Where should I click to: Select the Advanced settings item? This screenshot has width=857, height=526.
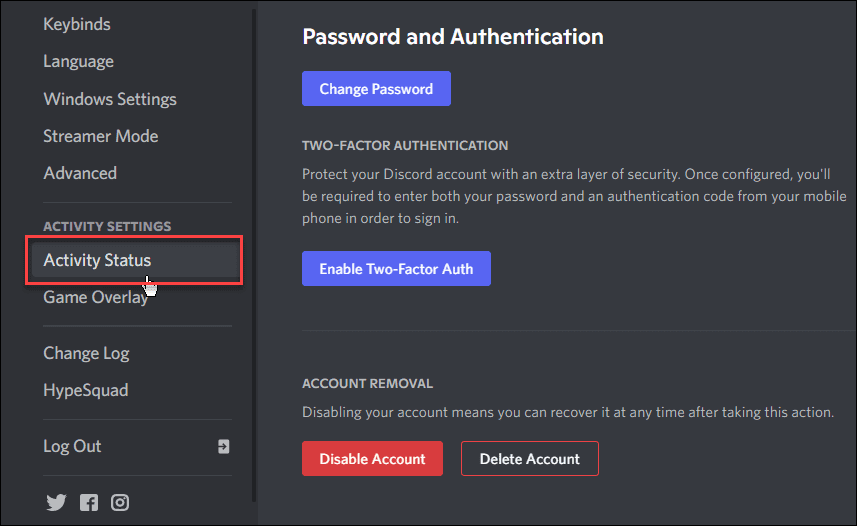point(80,173)
